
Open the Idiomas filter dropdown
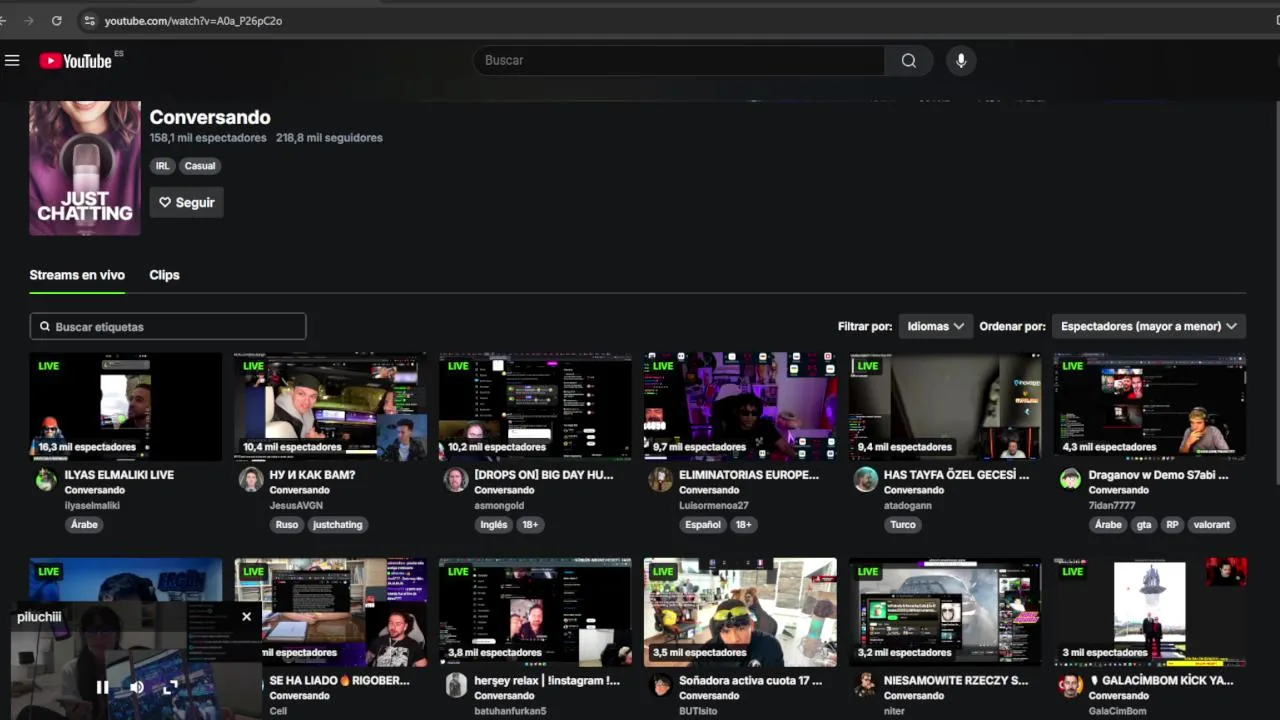pos(935,326)
